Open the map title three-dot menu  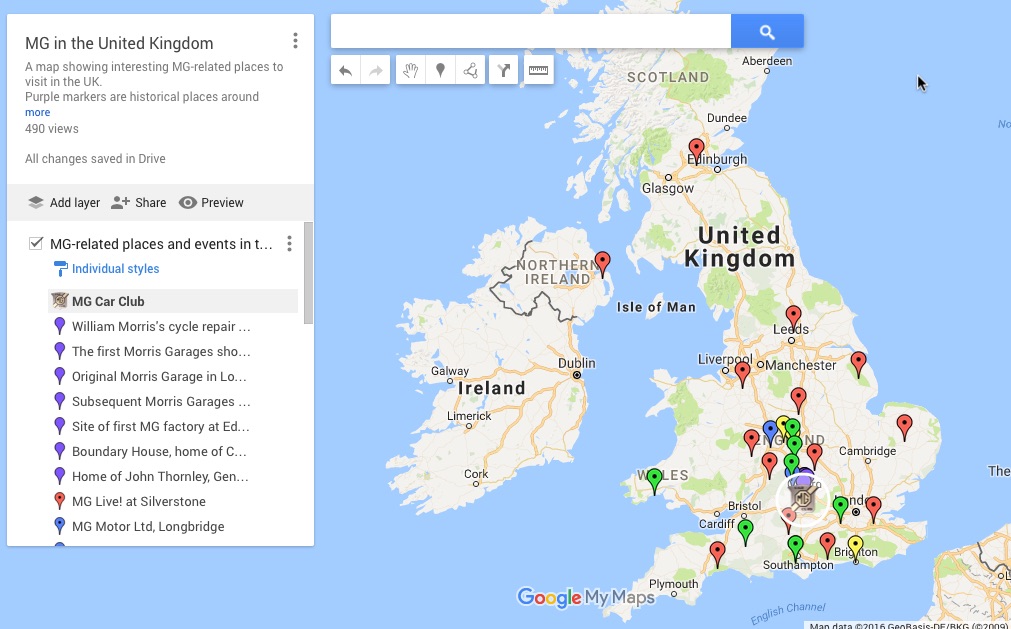coord(295,41)
